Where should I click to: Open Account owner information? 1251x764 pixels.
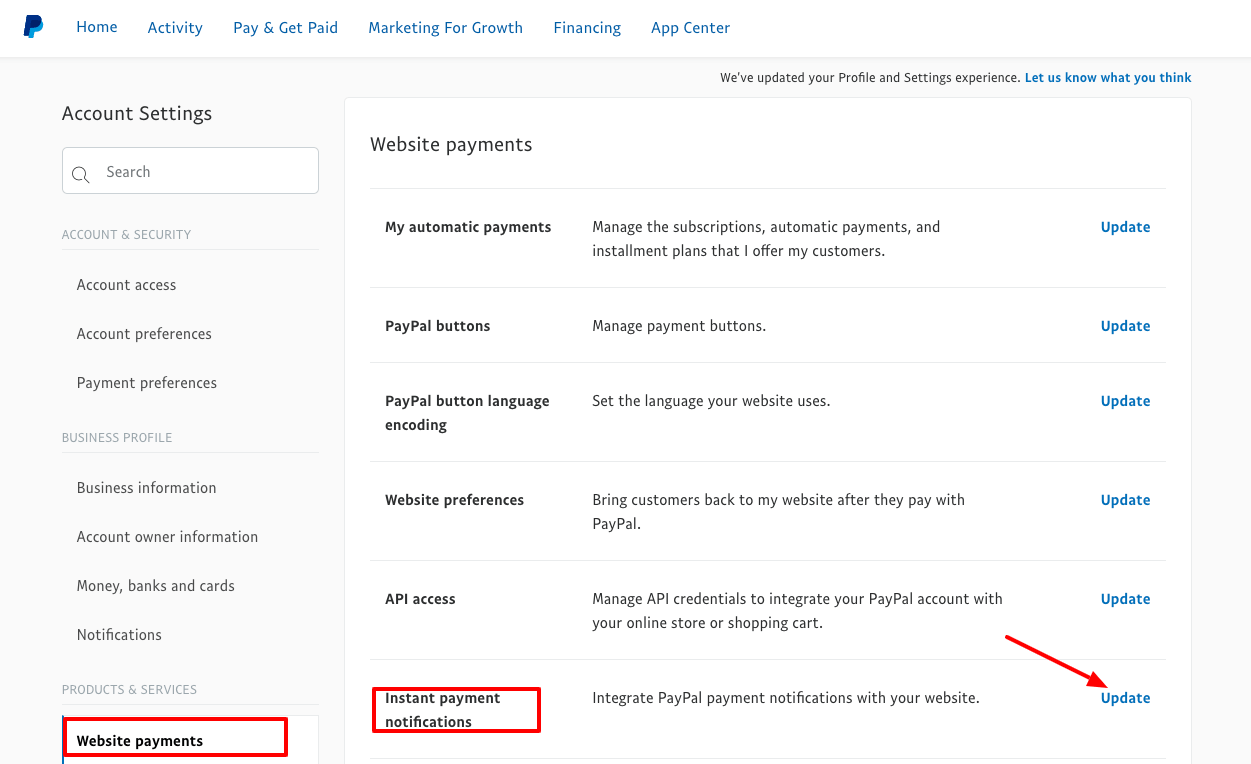[x=167, y=536]
